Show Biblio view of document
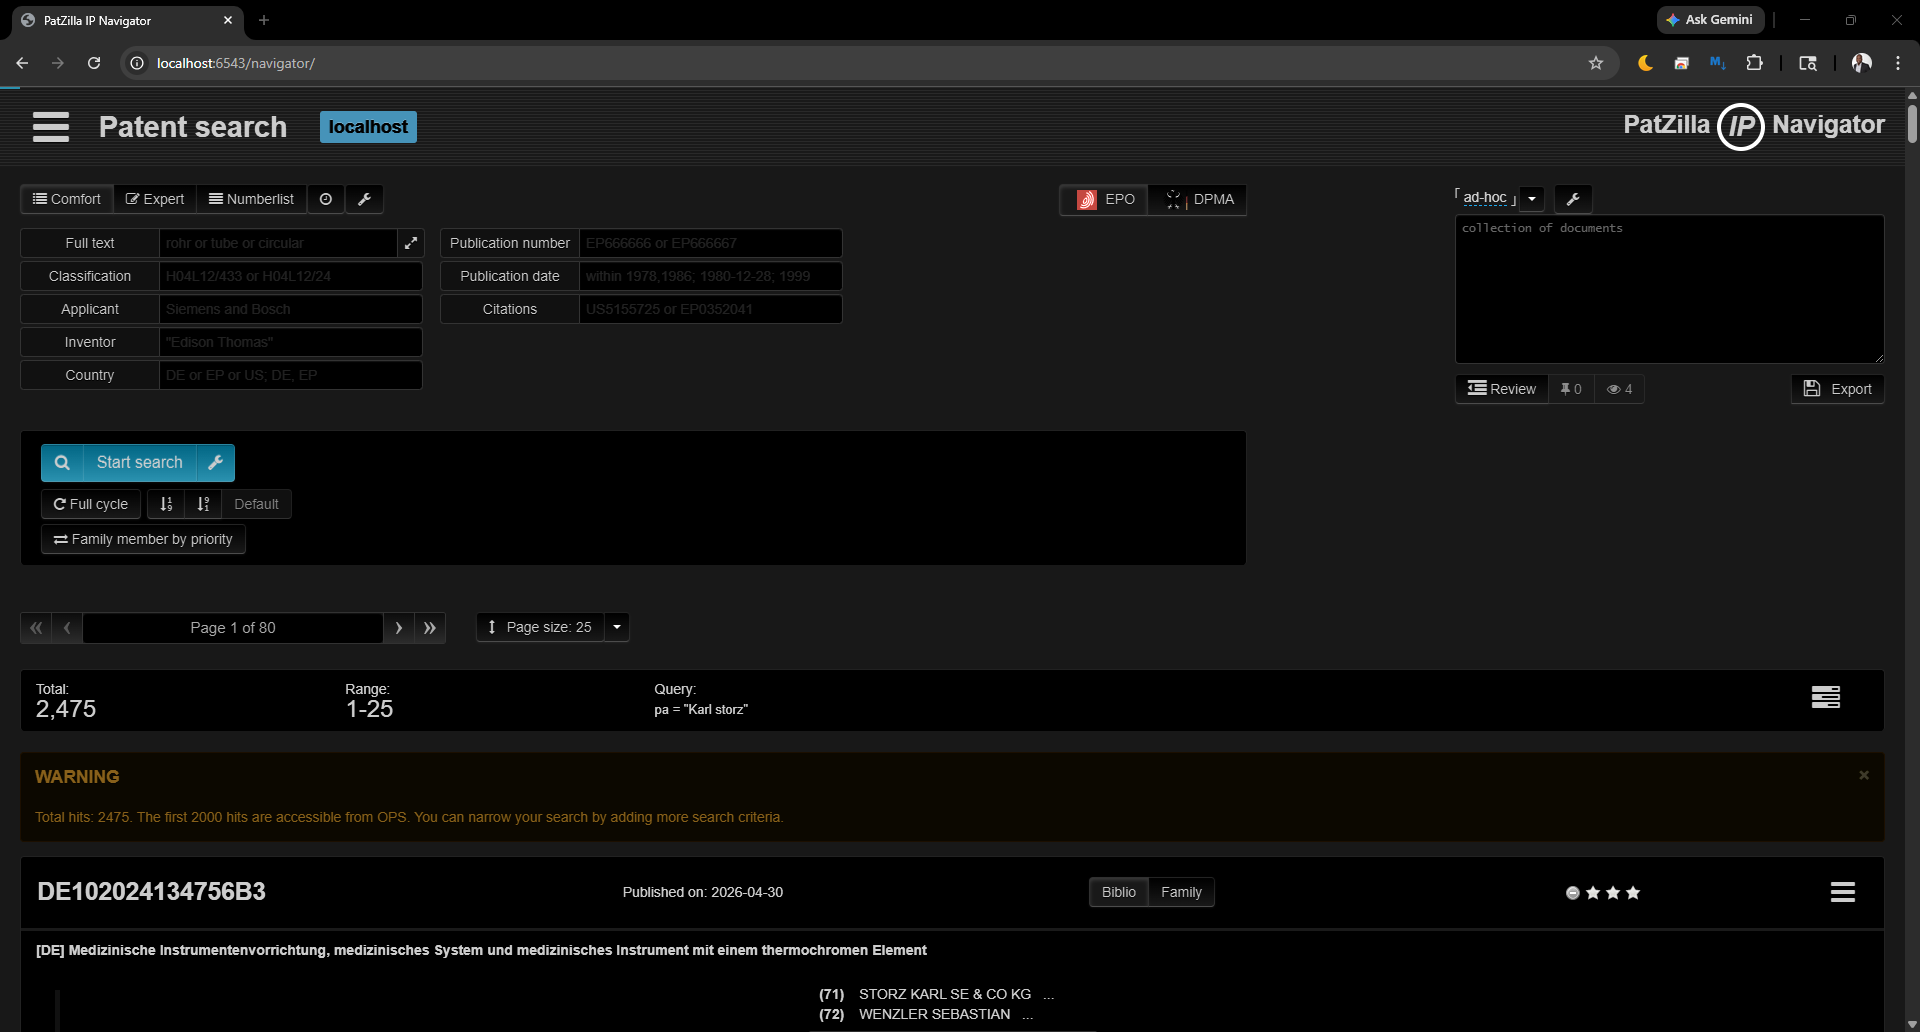This screenshot has width=1920, height=1032. (x=1119, y=892)
